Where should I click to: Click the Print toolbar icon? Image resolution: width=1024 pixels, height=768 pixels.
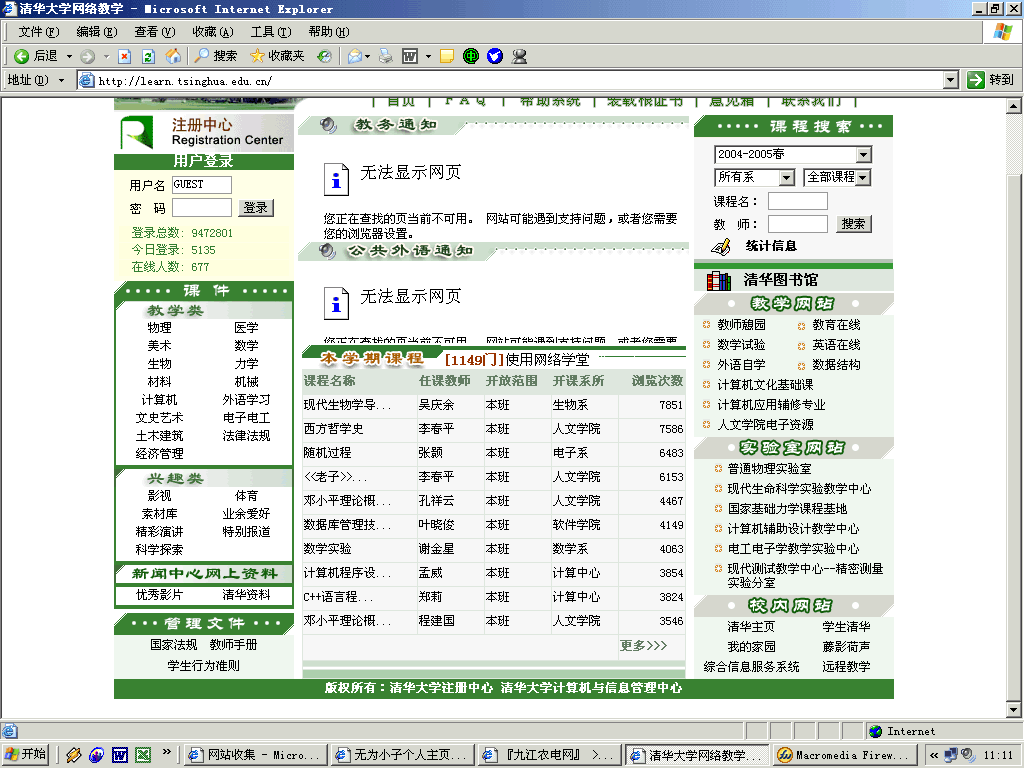[x=385, y=56]
